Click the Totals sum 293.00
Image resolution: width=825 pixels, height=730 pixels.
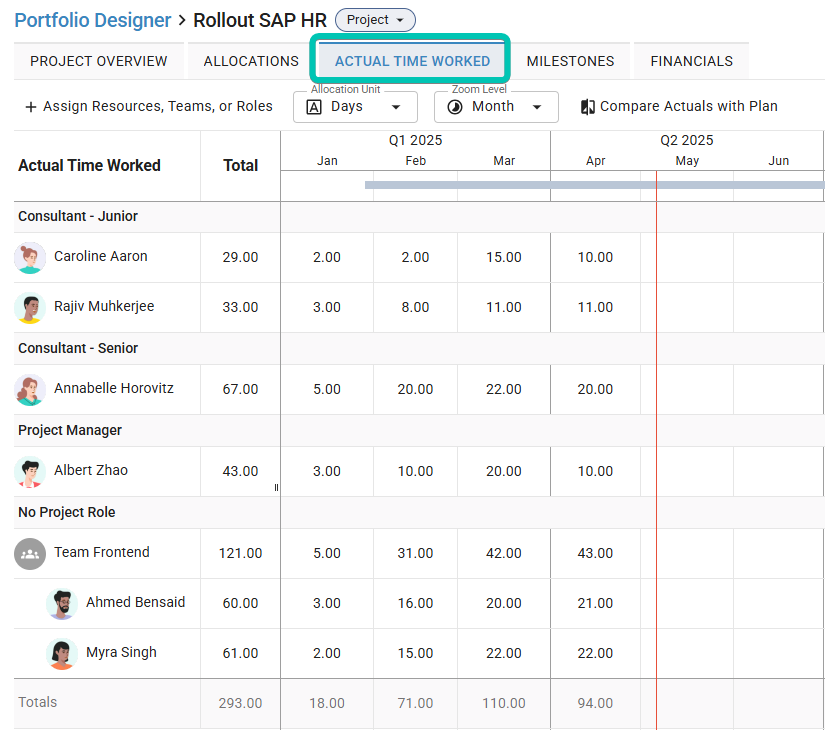pyautogui.click(x=240, y=704)
